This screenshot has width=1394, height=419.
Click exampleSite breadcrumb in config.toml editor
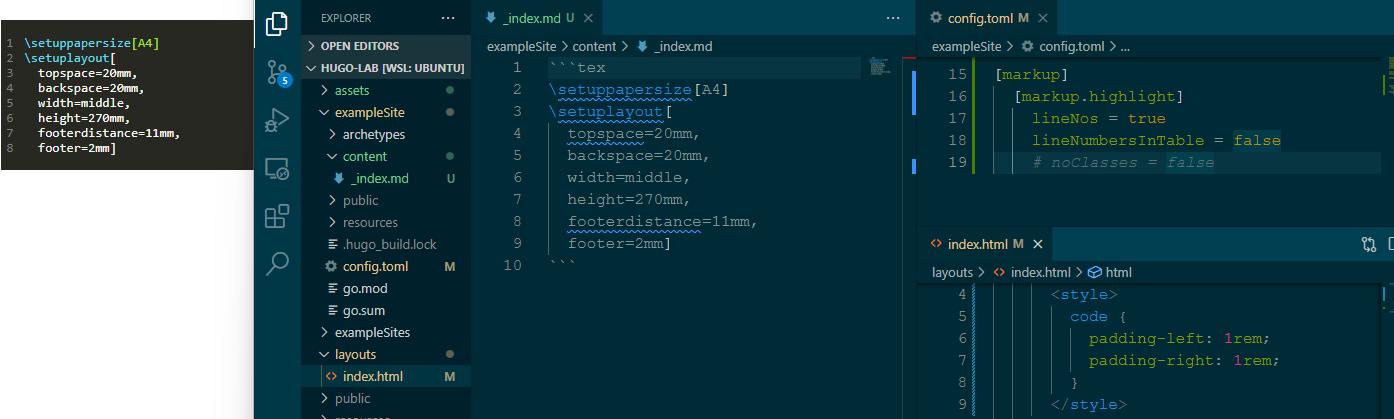pos(967,46)
